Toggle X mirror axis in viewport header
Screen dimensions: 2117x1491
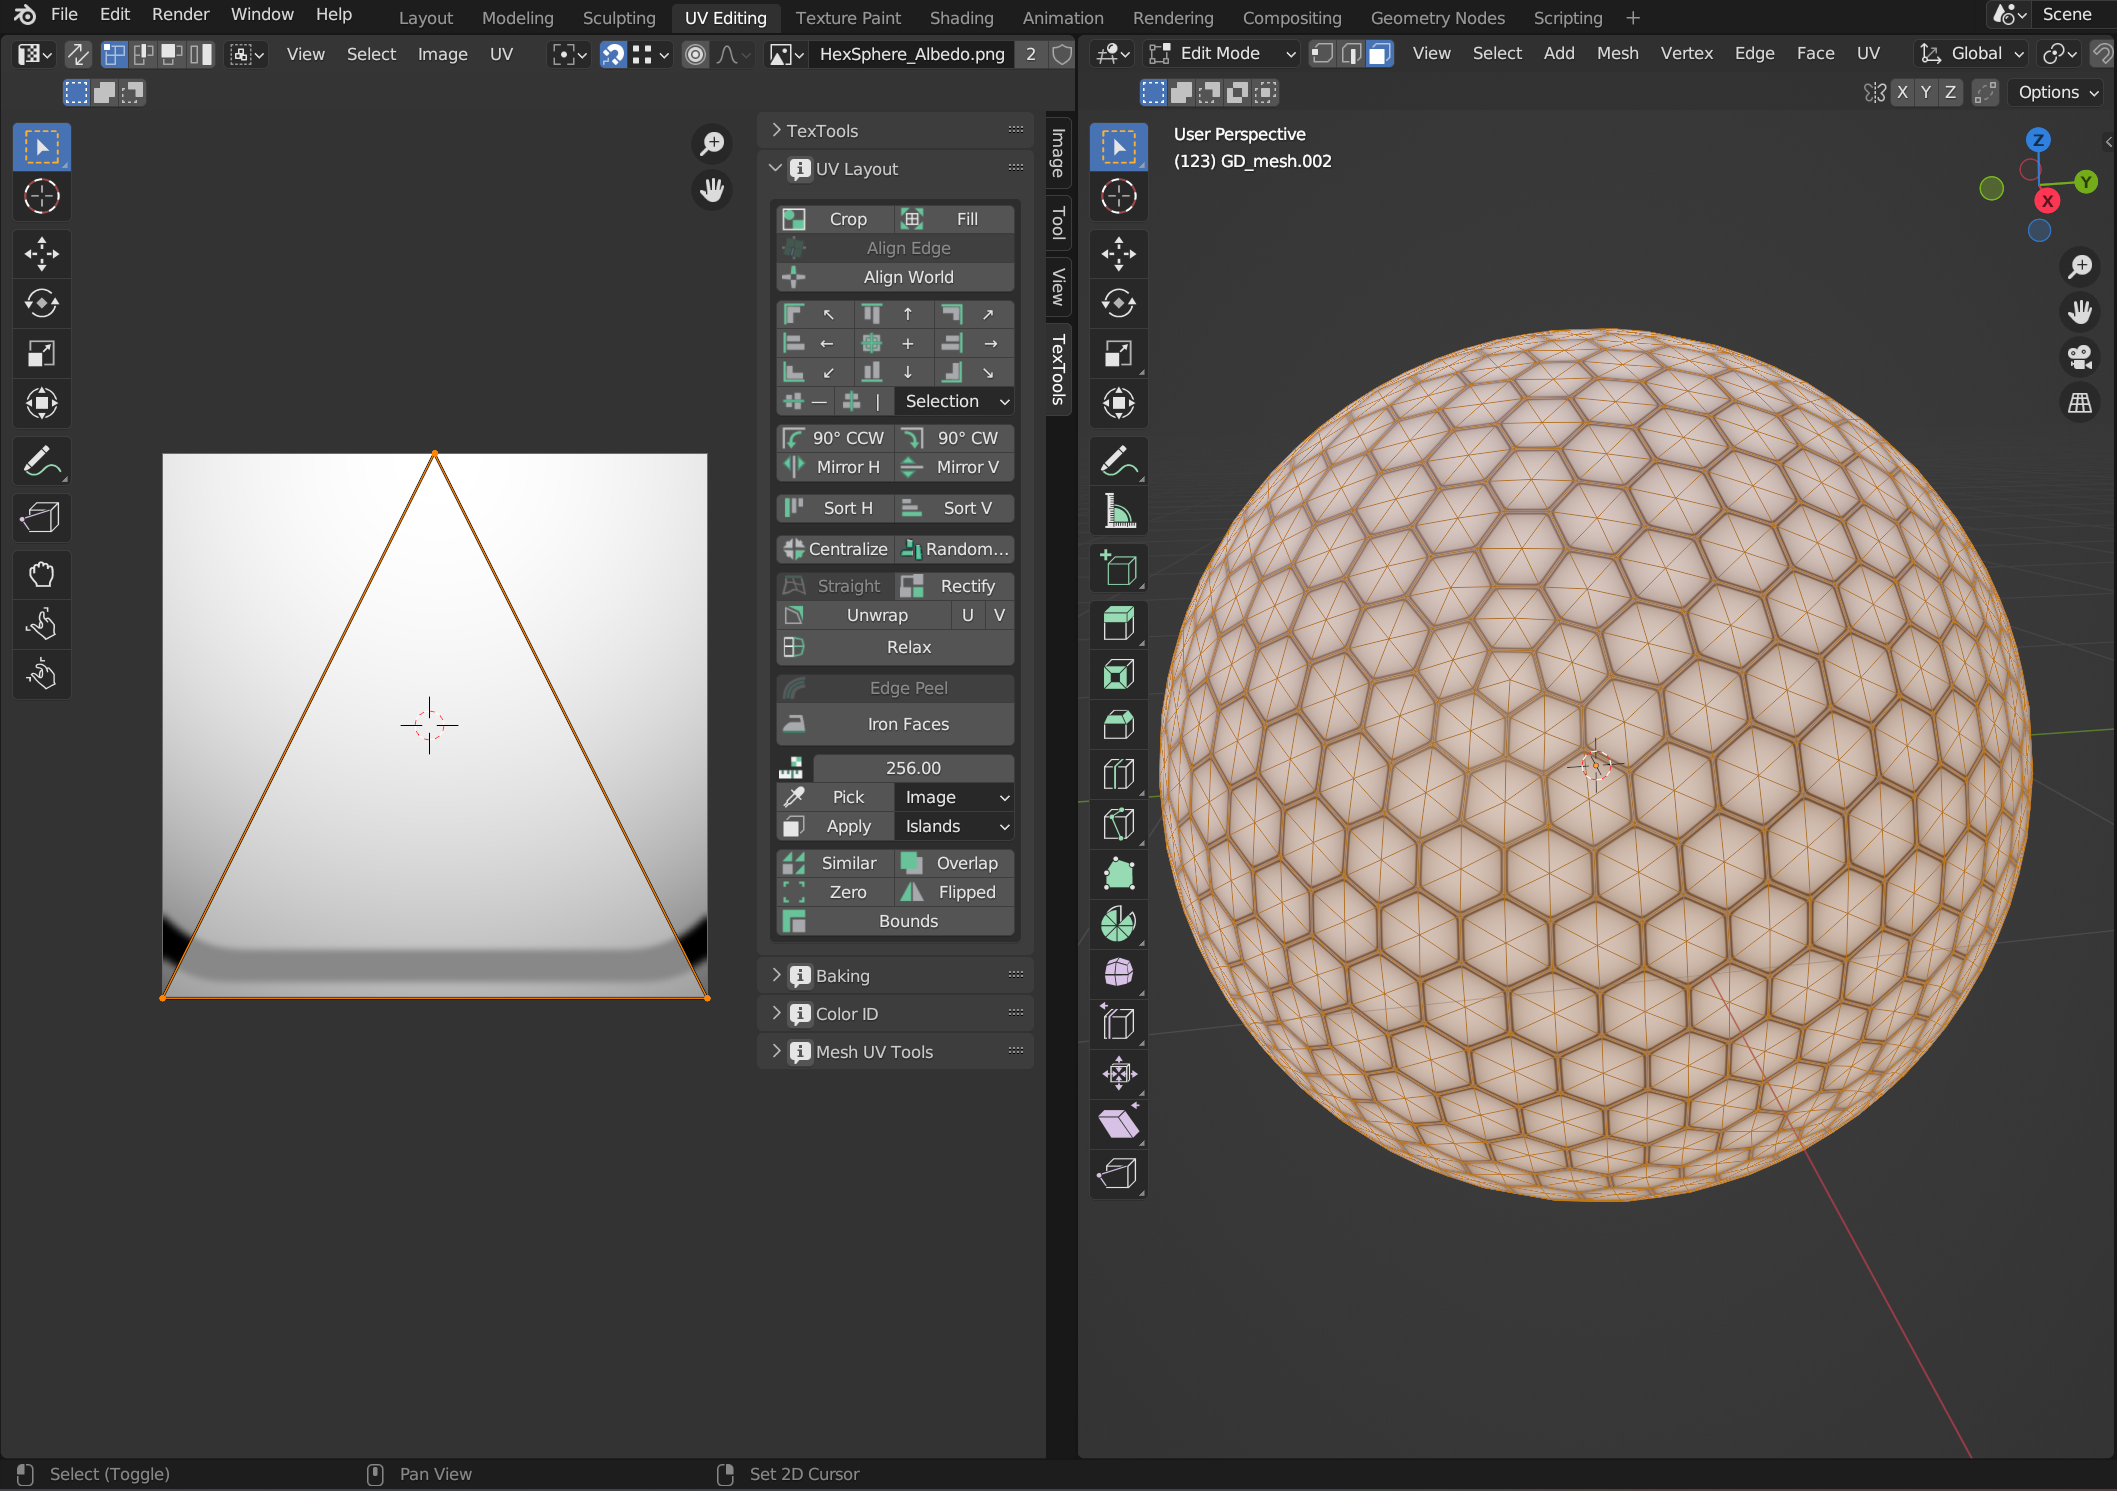(1902, 92)
